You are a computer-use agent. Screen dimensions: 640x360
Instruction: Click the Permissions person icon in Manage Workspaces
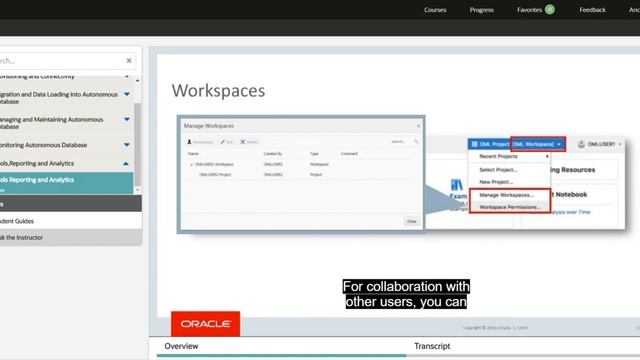189,142
